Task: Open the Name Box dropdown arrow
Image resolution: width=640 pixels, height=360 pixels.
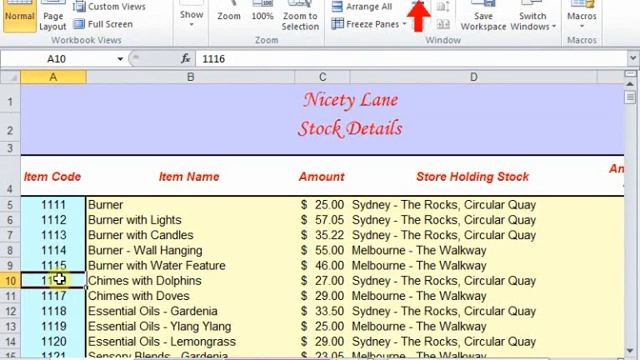Action: pyautogui.click(x=120, y=59)
